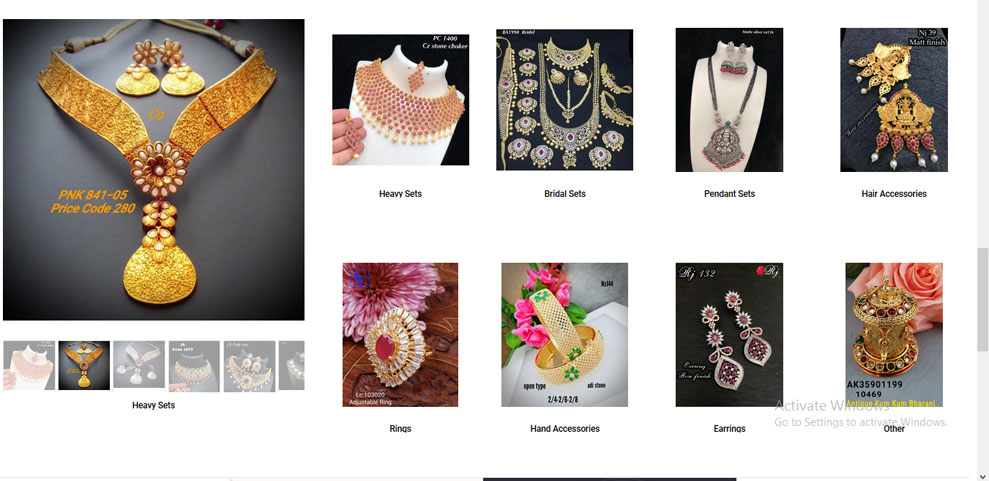Click the large gold necklace main image
Screen dimensions: 989x481
point(153,170)
